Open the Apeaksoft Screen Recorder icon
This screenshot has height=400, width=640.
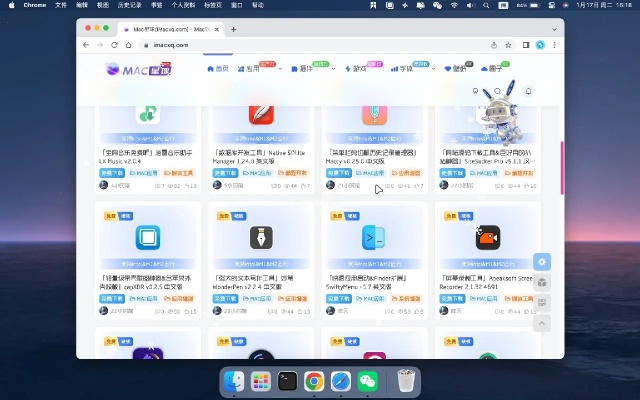[x=487, y=237]
